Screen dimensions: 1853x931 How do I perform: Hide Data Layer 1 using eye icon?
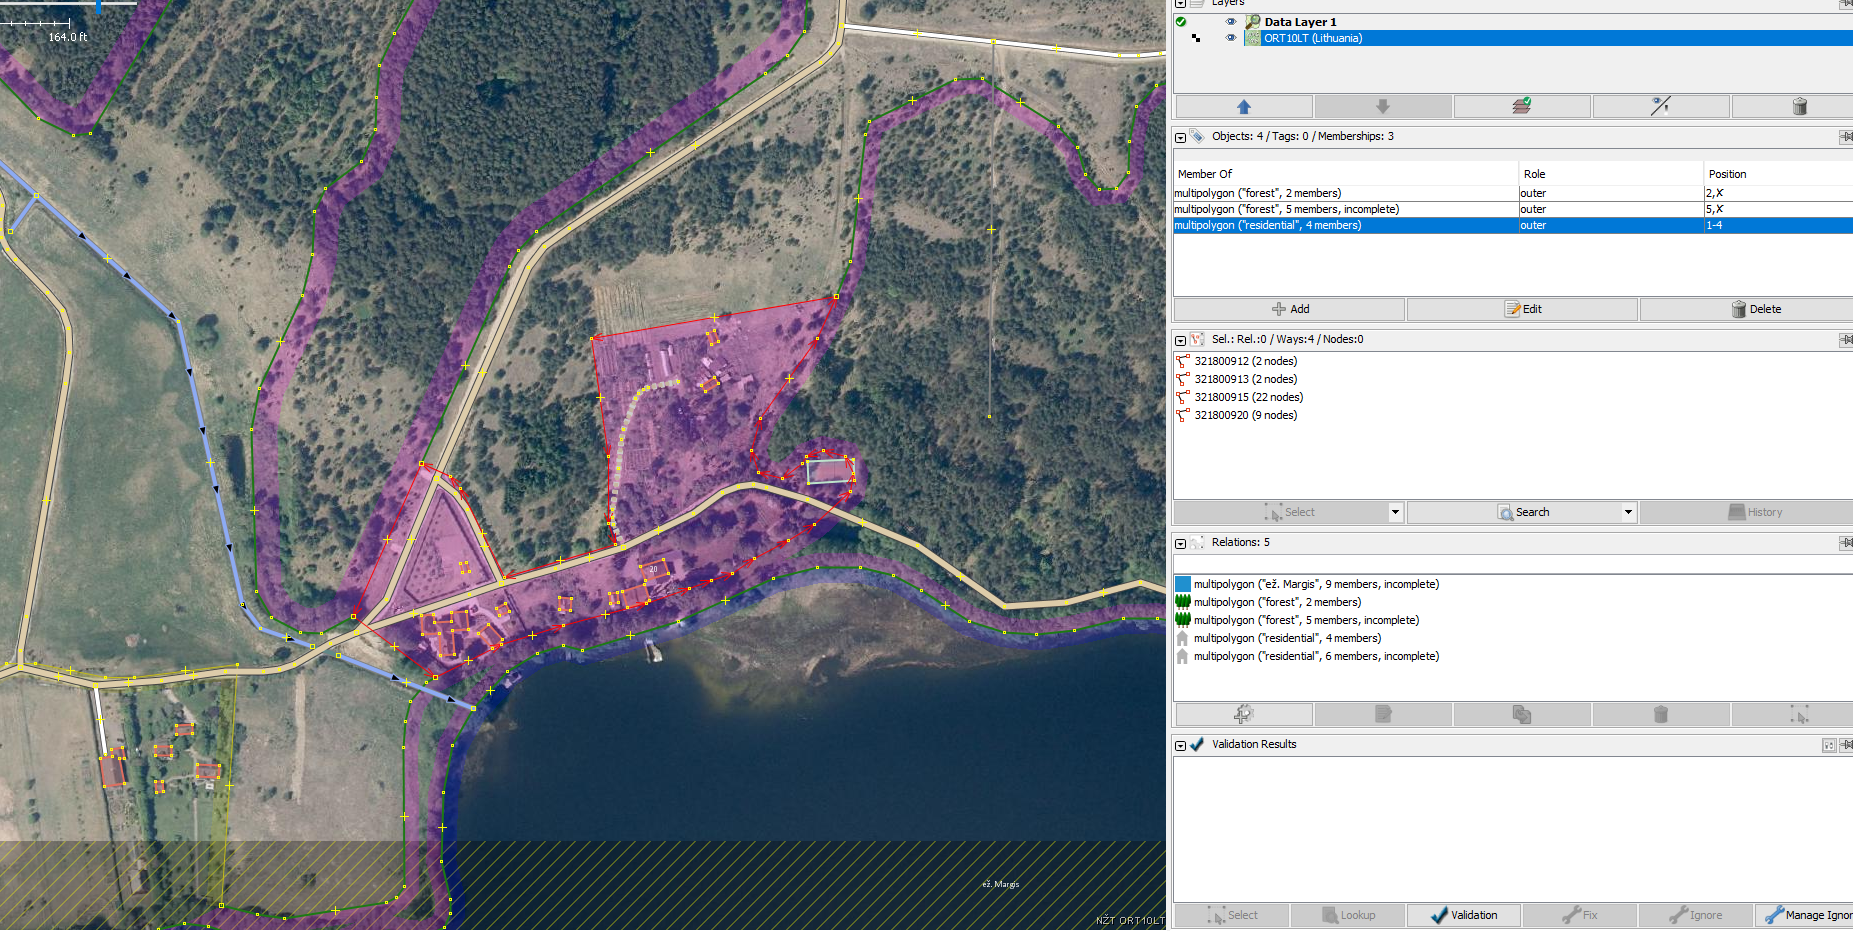[1231, 22]
